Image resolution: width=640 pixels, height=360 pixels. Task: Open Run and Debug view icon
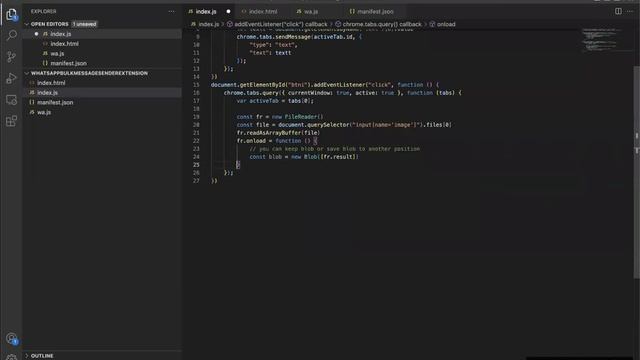[x=11, y=78]
